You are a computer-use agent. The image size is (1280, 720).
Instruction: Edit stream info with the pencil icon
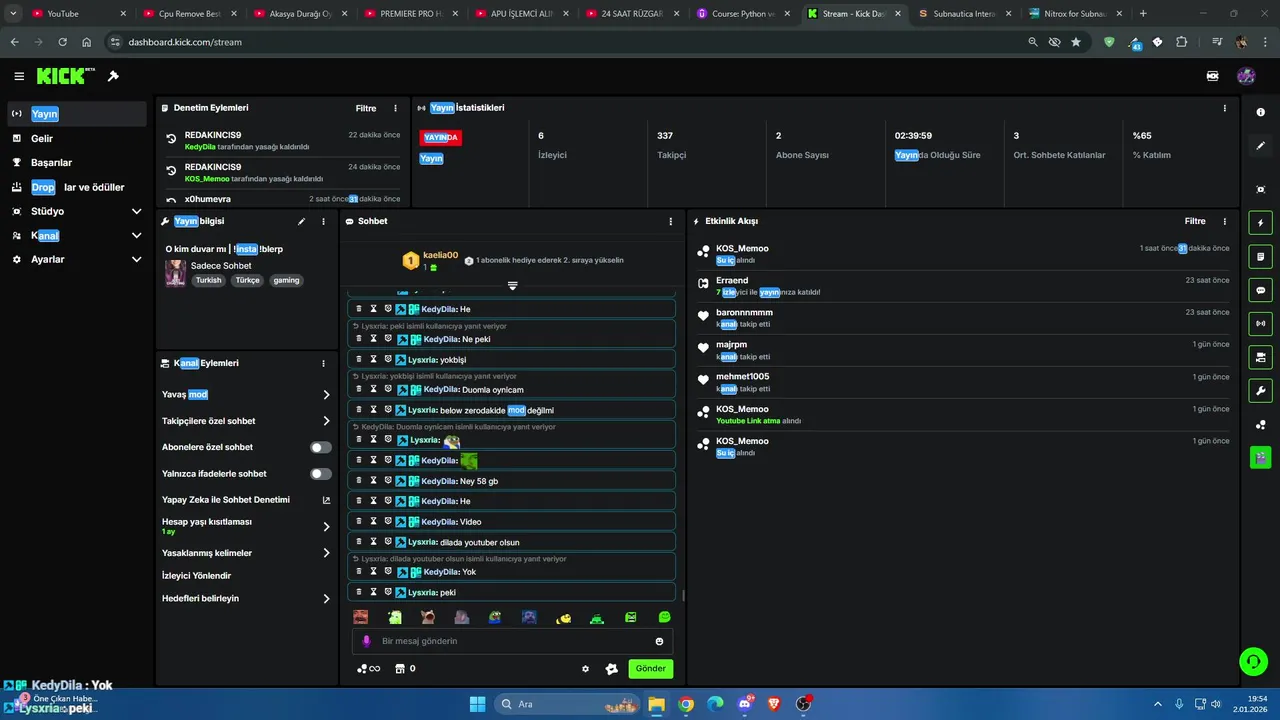301,221
